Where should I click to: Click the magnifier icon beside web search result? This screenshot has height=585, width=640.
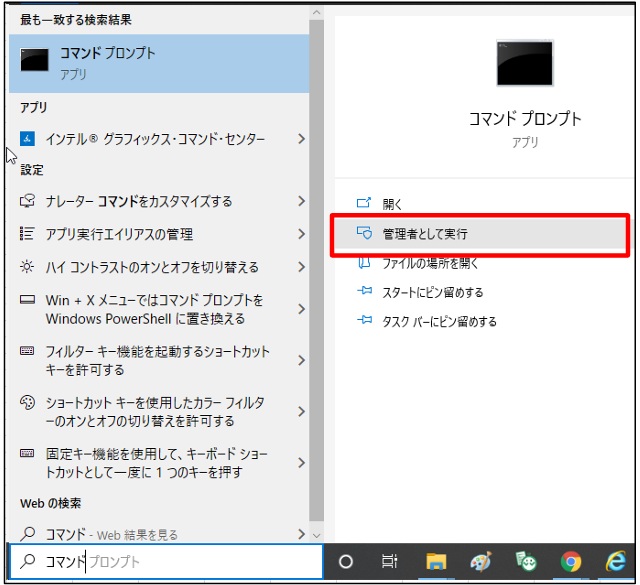pyautogui.click(x=27, y=534)
